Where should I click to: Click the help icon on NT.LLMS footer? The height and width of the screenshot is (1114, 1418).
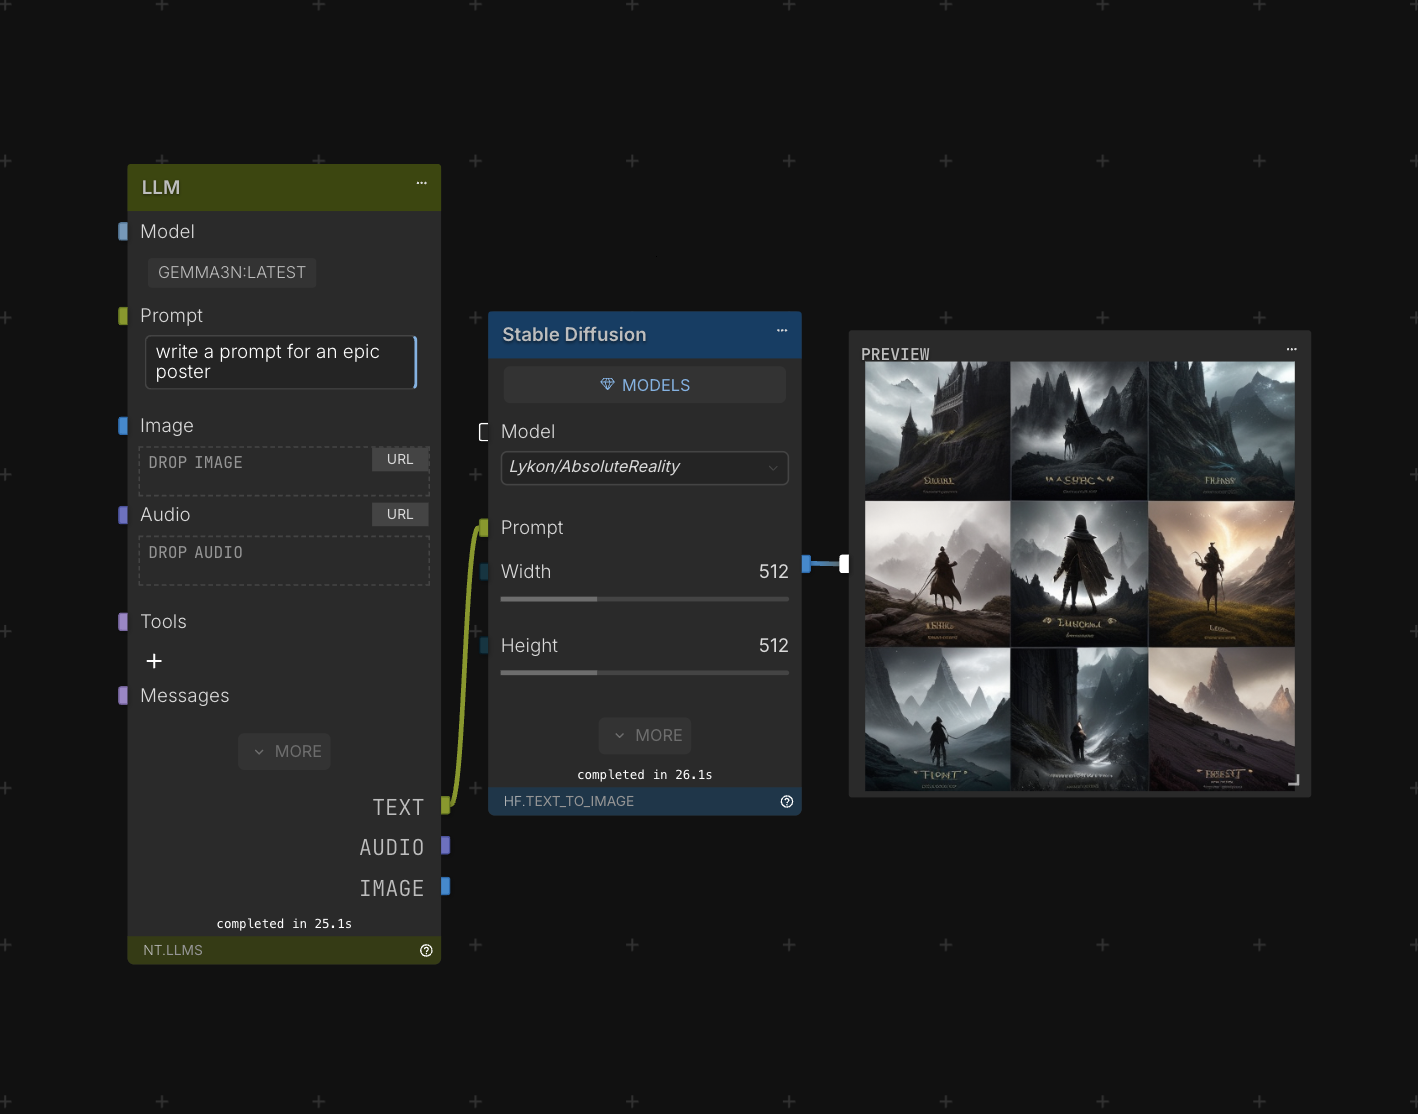click(426, 950)
